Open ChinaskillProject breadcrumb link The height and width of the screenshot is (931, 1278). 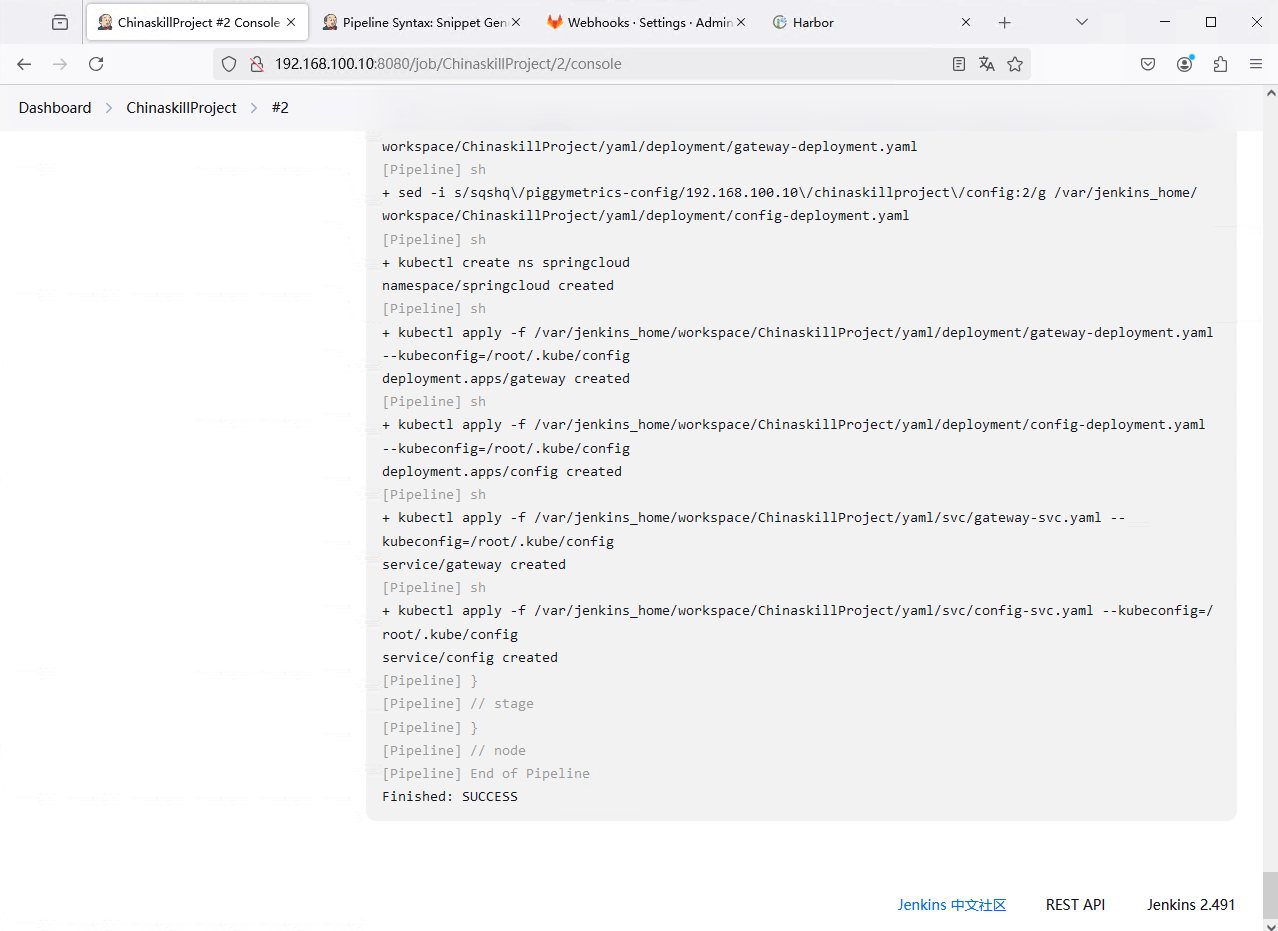pyautogui.click(x=181, y=108)
